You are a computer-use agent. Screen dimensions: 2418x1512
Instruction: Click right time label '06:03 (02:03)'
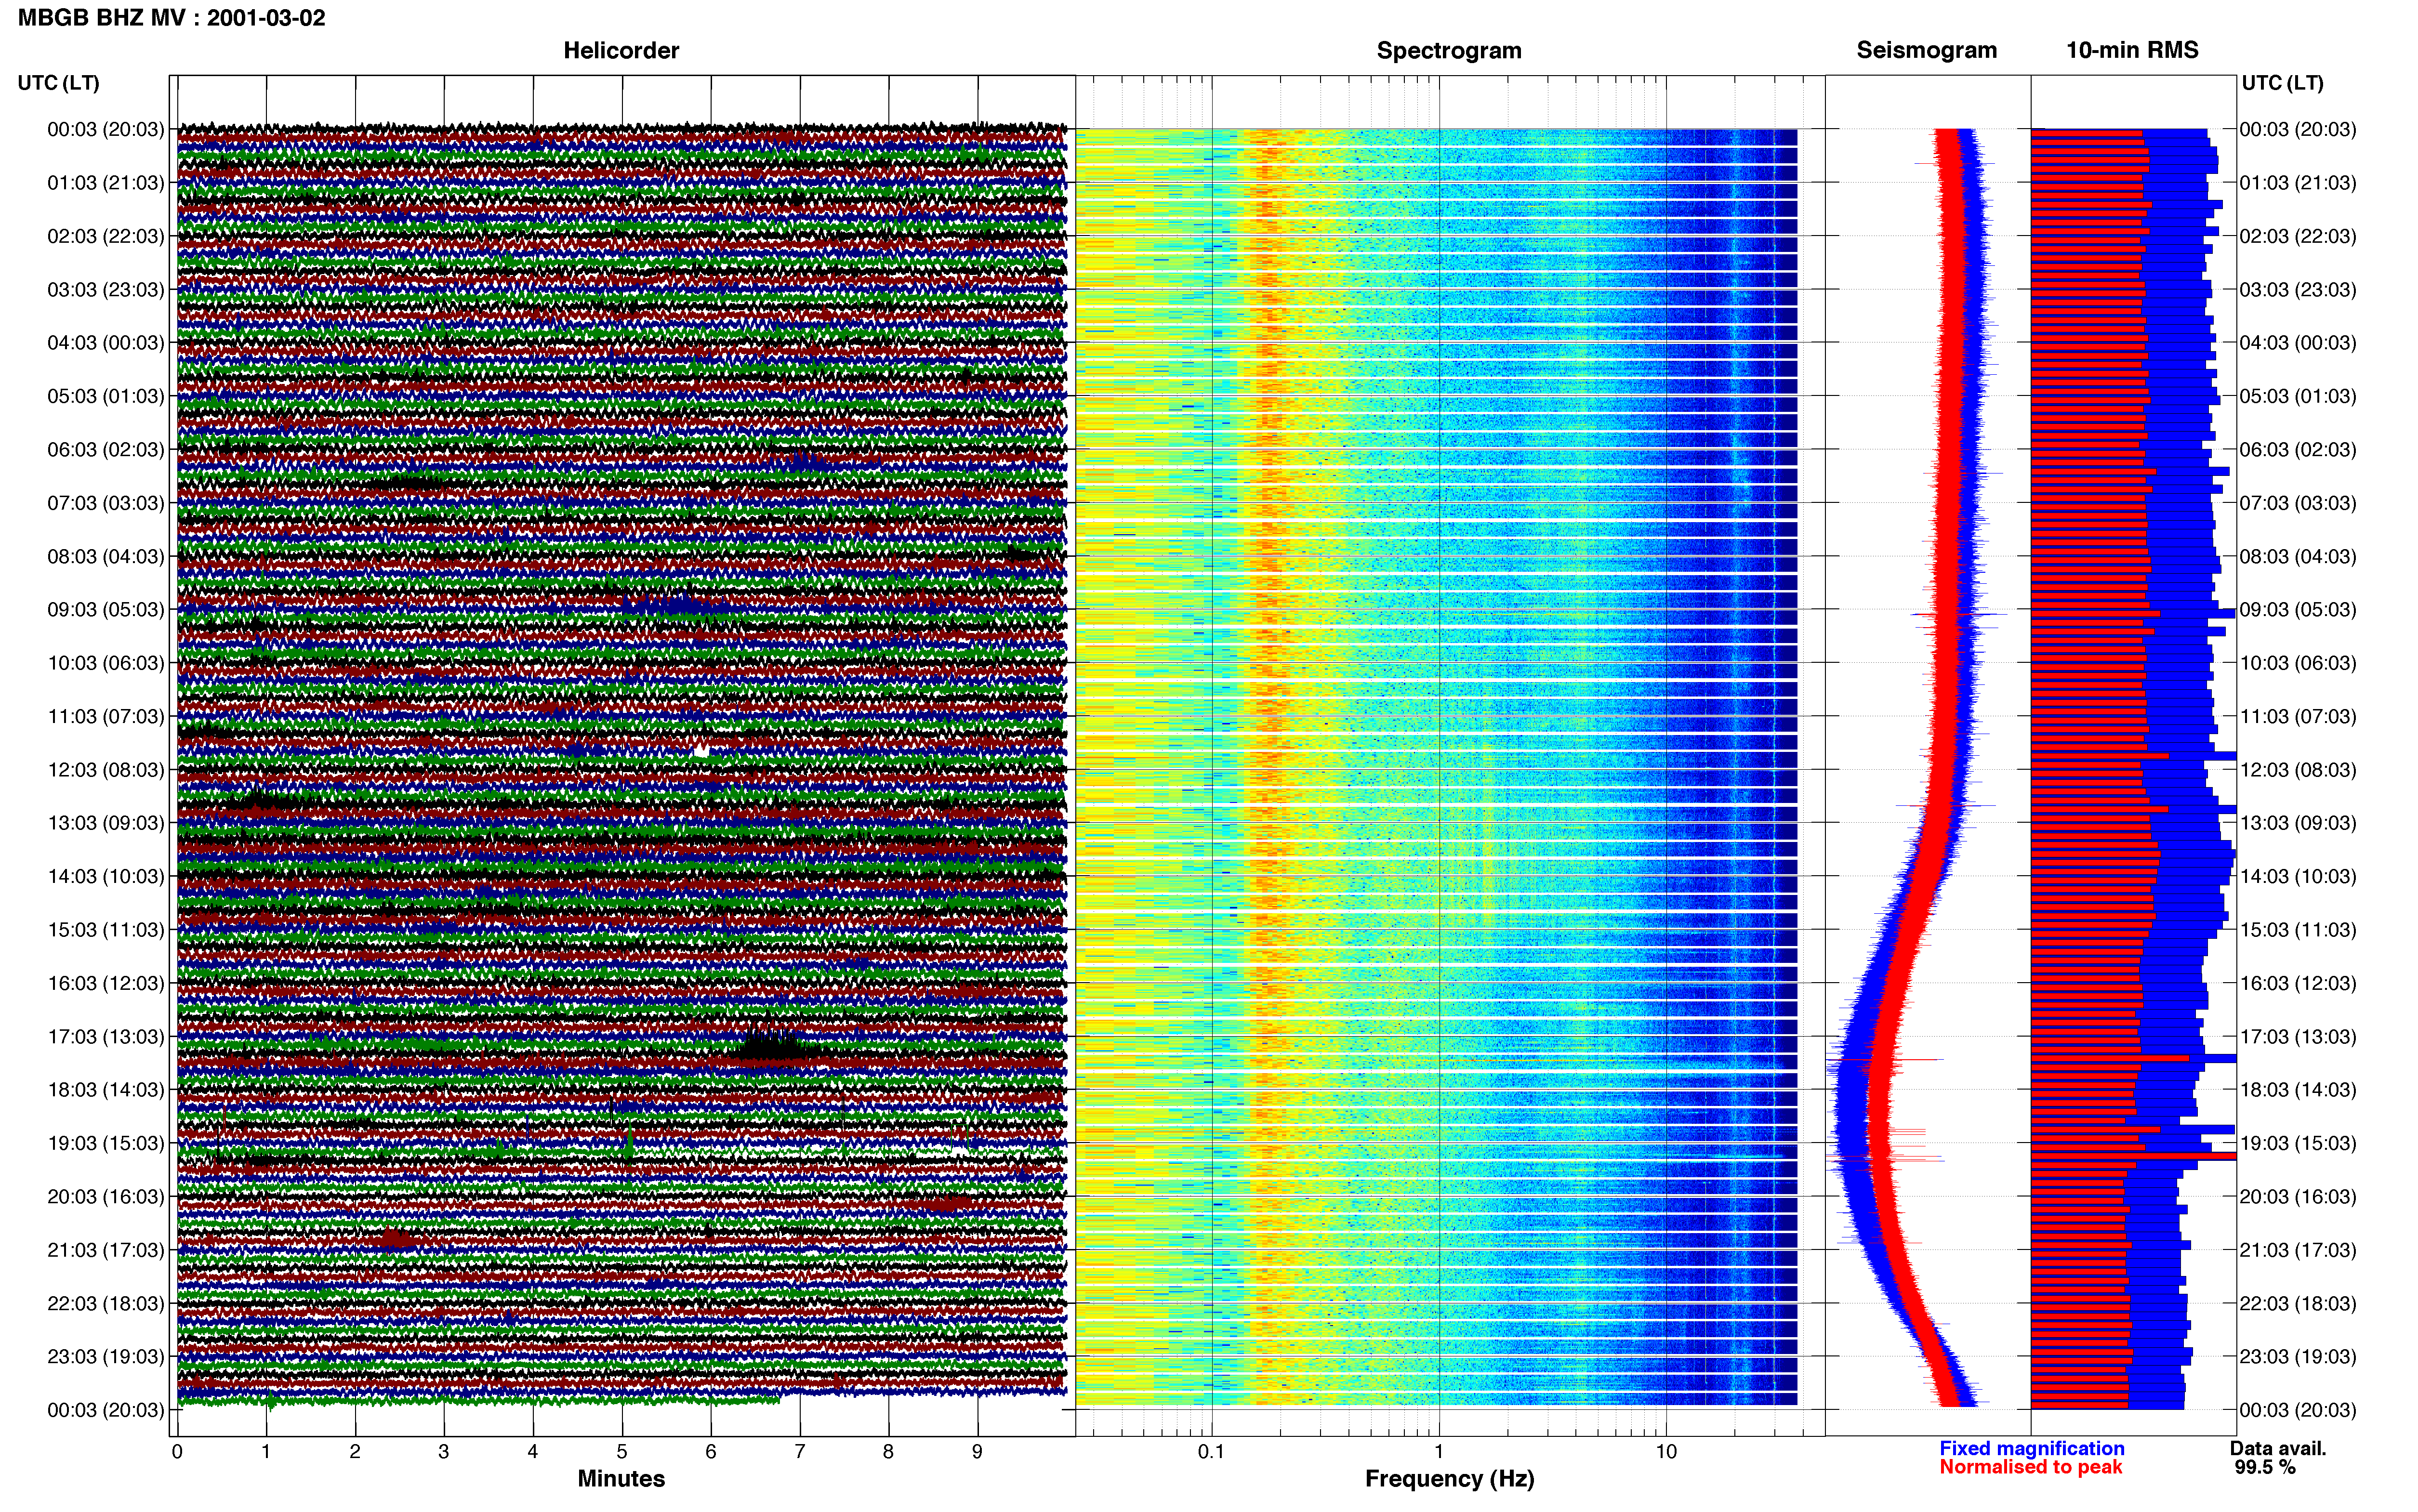(2297, 450)
